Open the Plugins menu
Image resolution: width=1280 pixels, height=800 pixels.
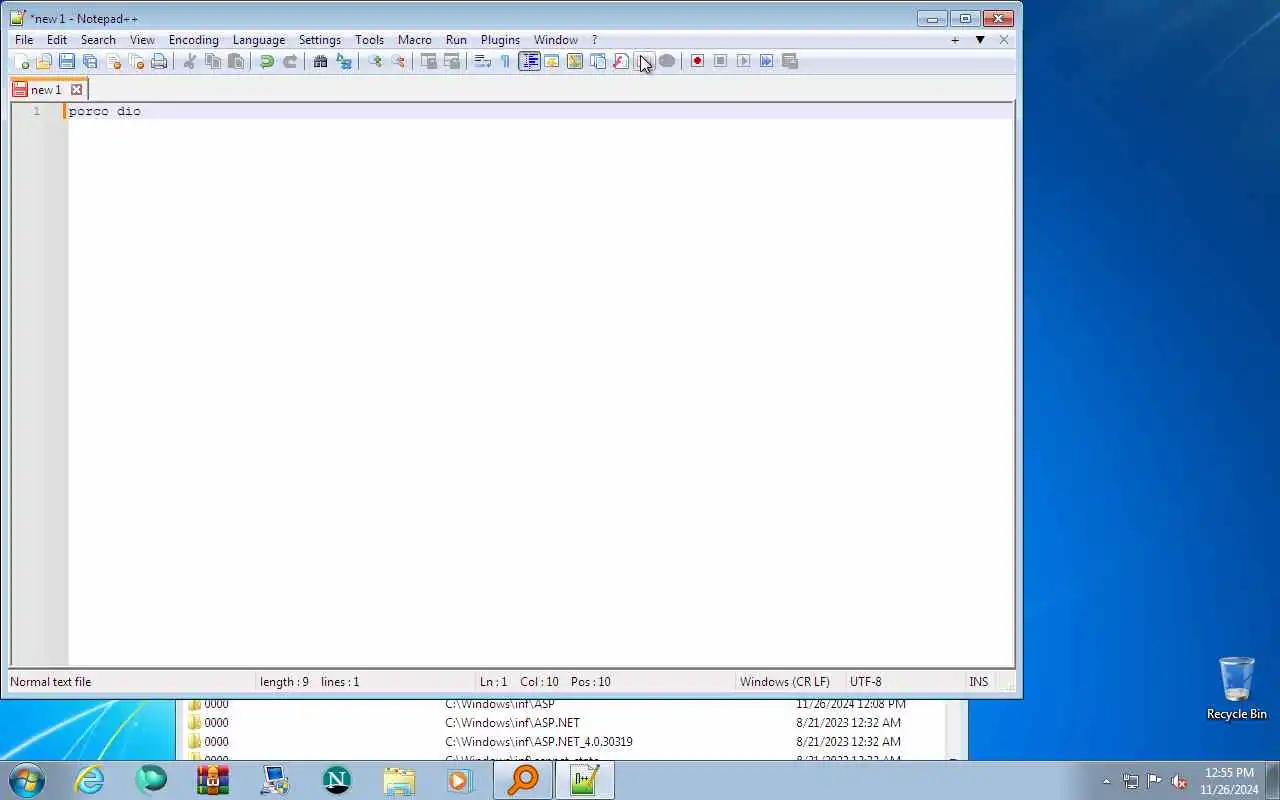500,40
